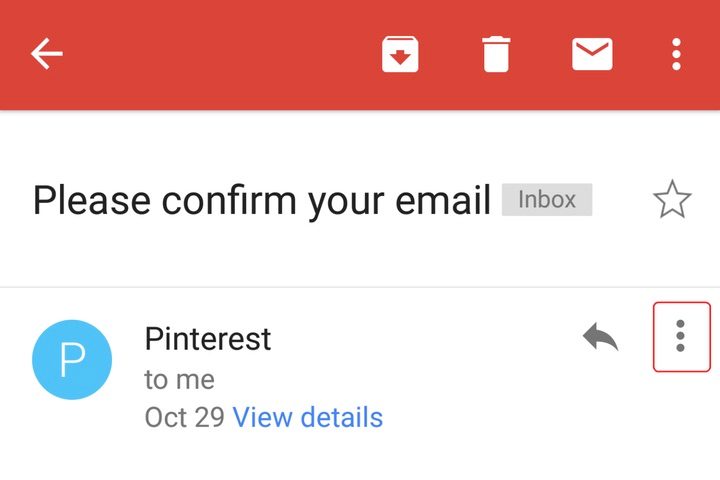Click the divider line under the subject
The height and width of the screenshot is (480, 720).
(x=360, y=288)
